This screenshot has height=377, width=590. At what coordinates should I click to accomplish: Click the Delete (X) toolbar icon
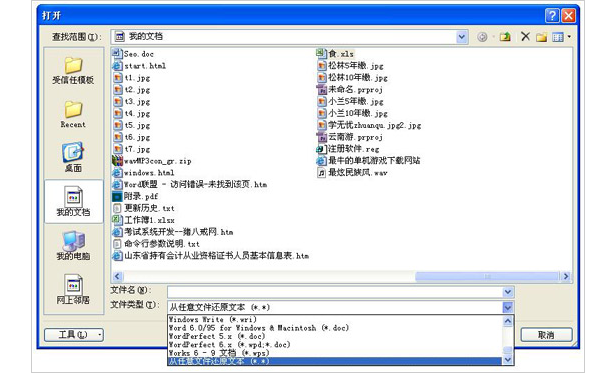point(525,36)
